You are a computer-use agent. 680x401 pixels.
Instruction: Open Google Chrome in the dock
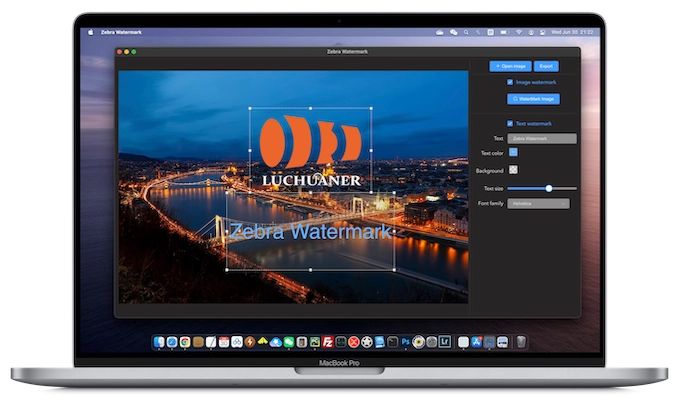(185, 342)
